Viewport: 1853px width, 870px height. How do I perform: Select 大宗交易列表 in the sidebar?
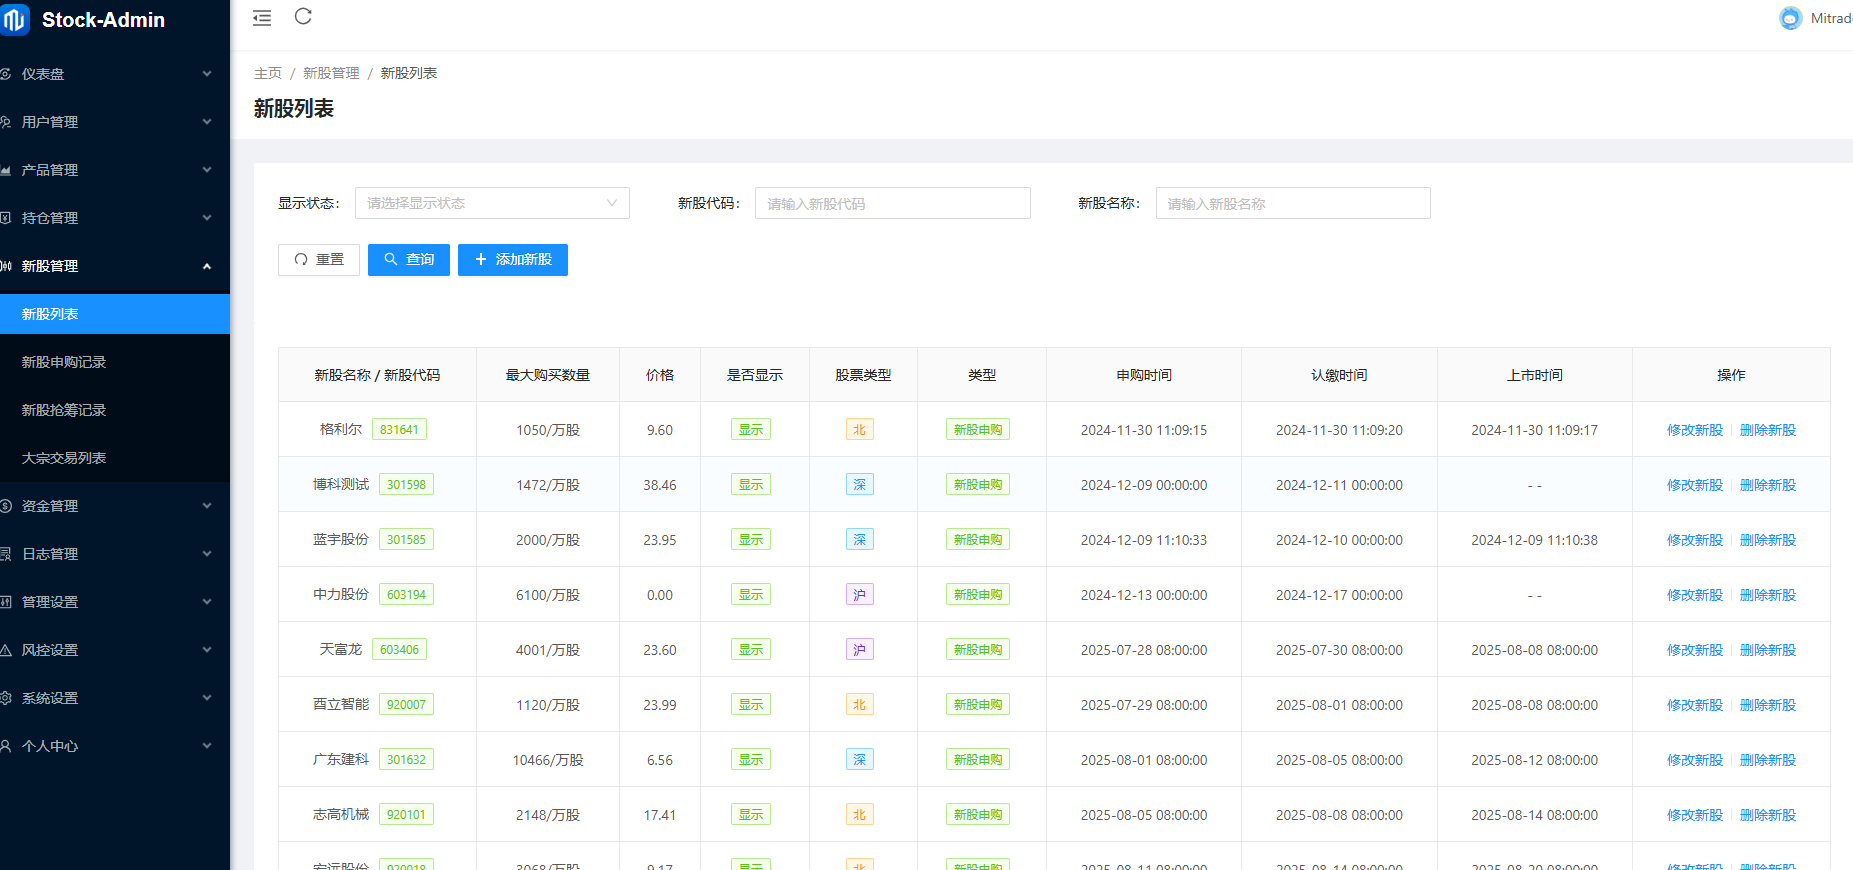(64, 458)
